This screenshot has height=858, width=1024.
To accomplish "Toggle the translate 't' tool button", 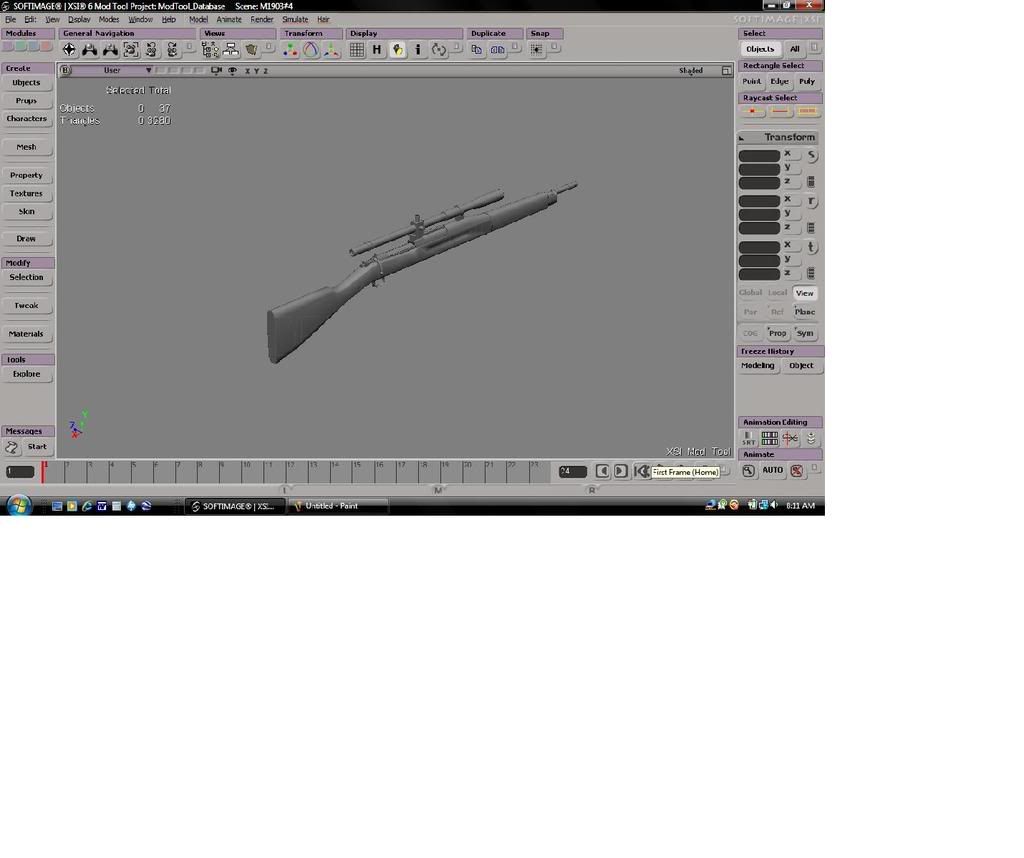I will (811, 247).
